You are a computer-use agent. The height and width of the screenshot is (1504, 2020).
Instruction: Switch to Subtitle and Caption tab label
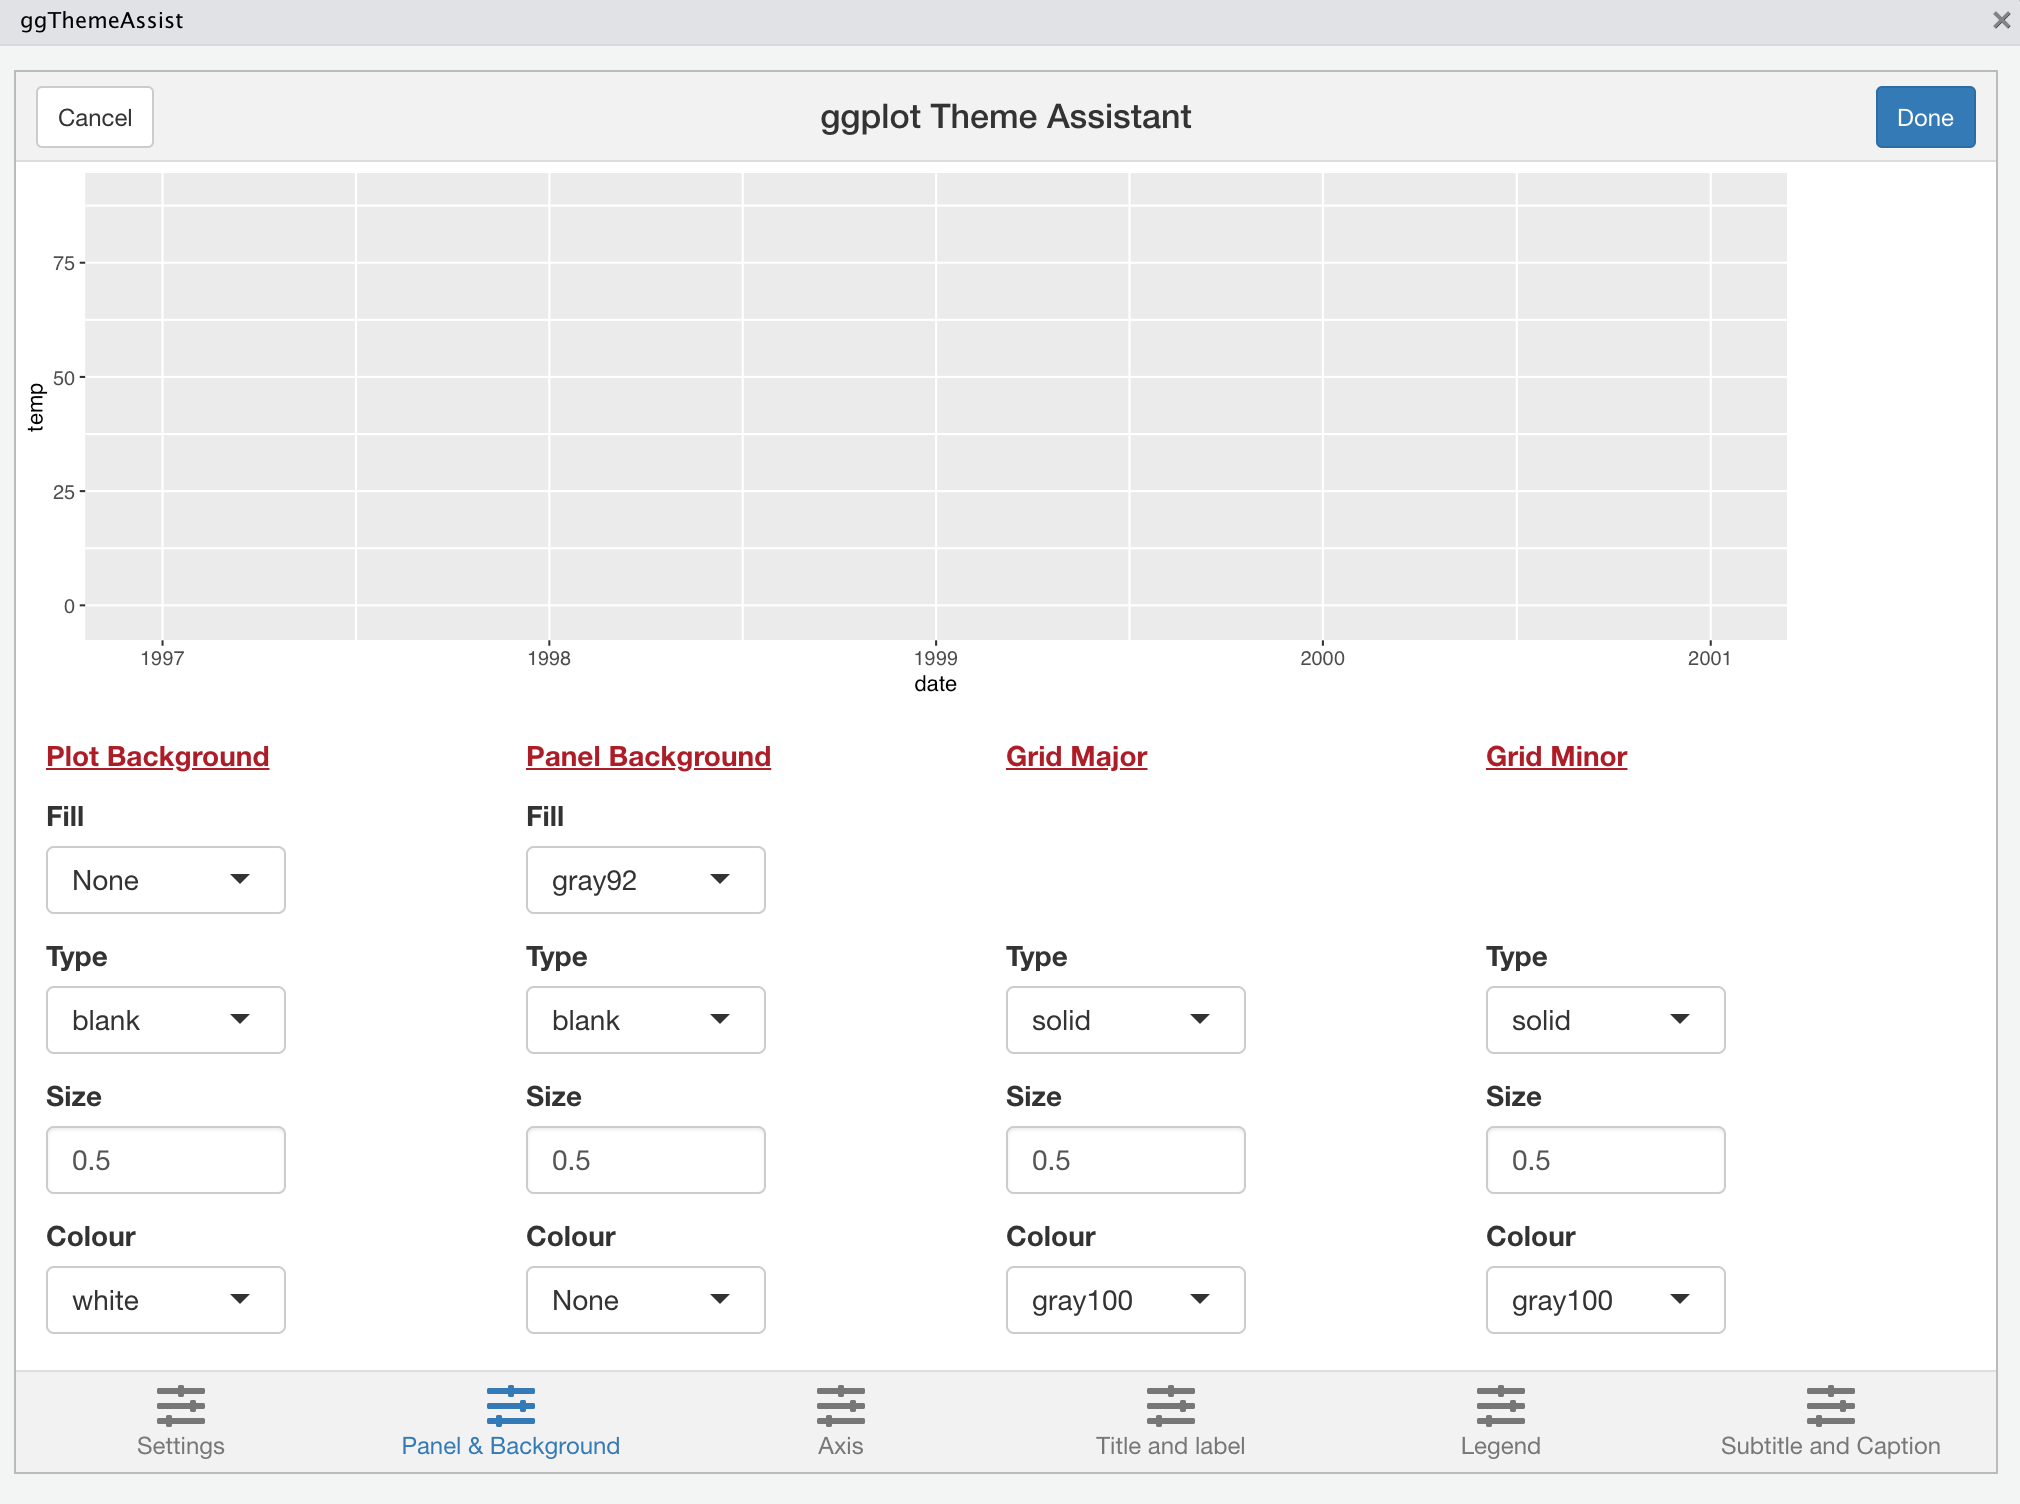click(x=1830, y=1446)
